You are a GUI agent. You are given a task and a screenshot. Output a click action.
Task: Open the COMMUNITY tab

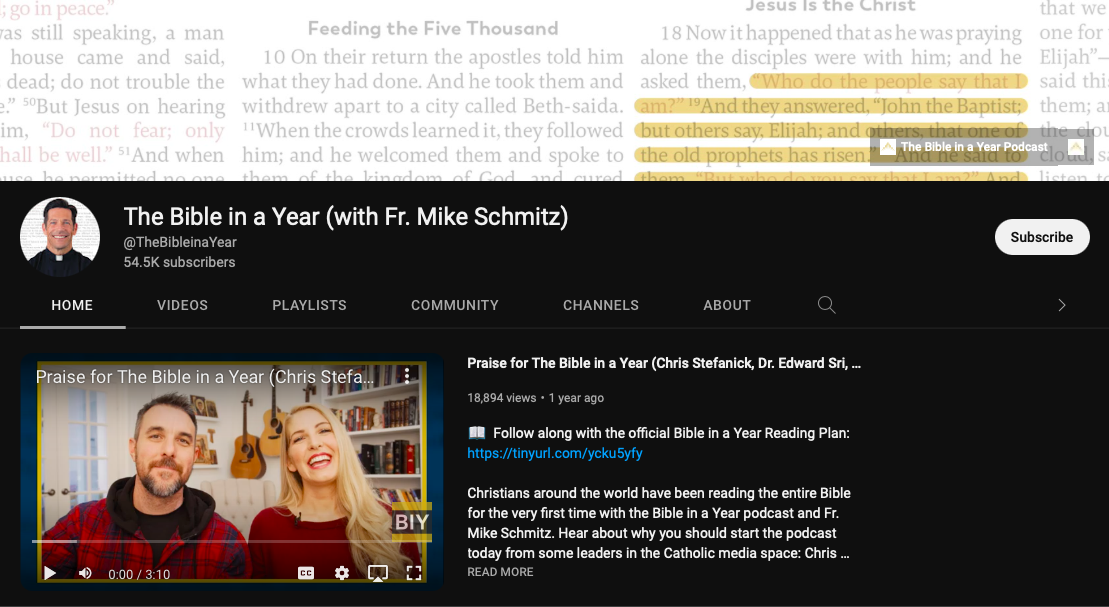click(455, 305)
